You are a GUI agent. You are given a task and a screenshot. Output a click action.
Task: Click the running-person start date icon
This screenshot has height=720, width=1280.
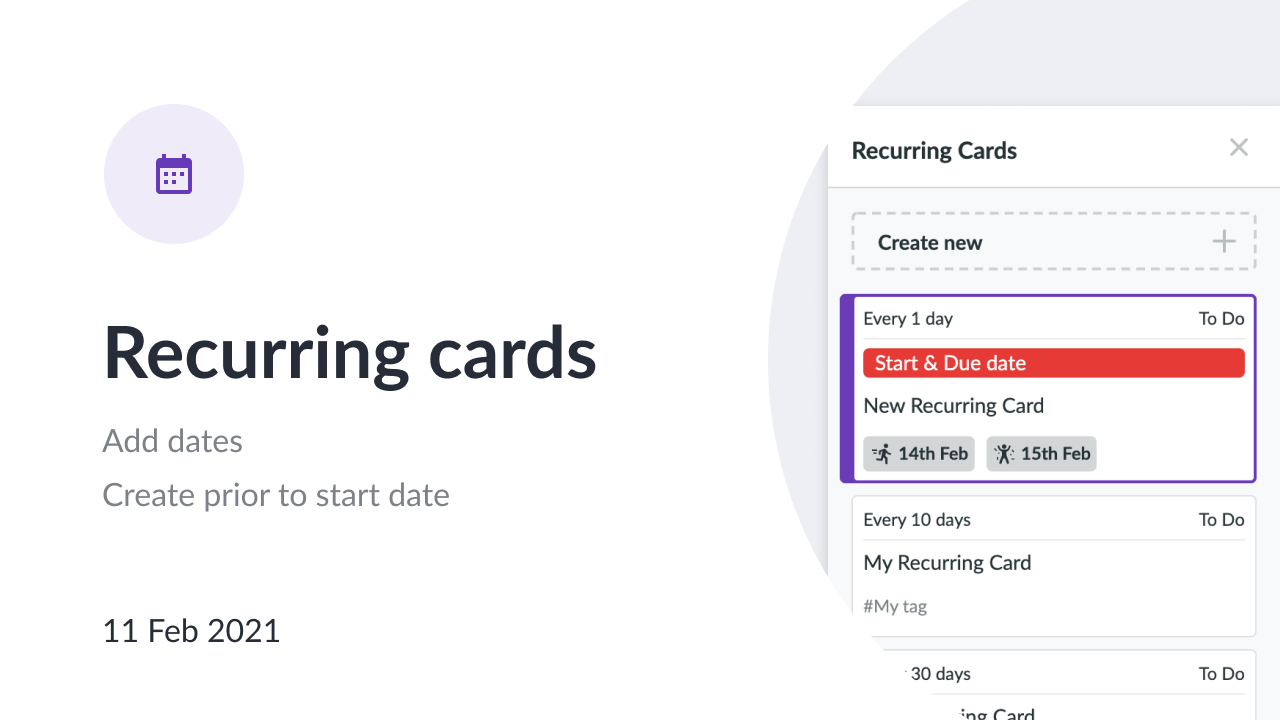[881, 454]
